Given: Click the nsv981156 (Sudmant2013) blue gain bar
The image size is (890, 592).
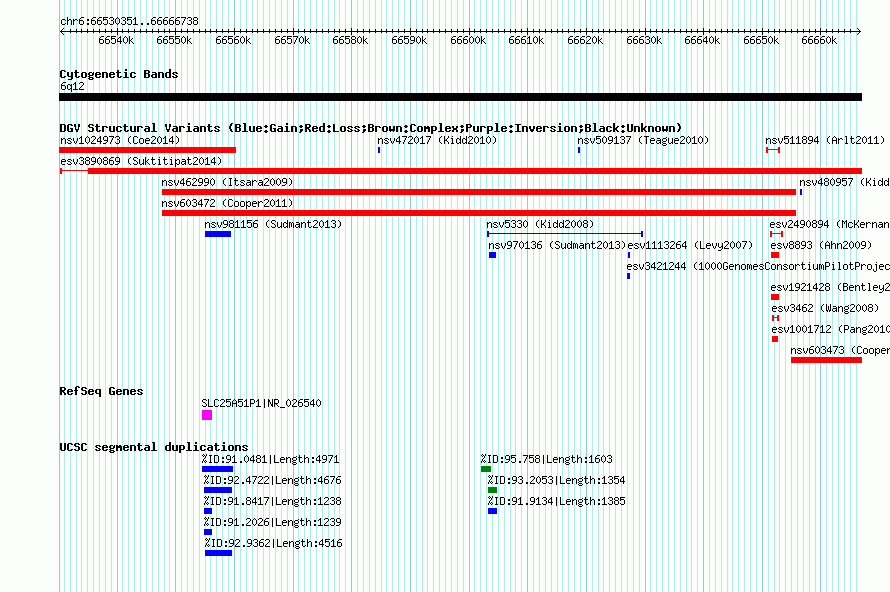Looking at the screenshot, I should [218, 234].
